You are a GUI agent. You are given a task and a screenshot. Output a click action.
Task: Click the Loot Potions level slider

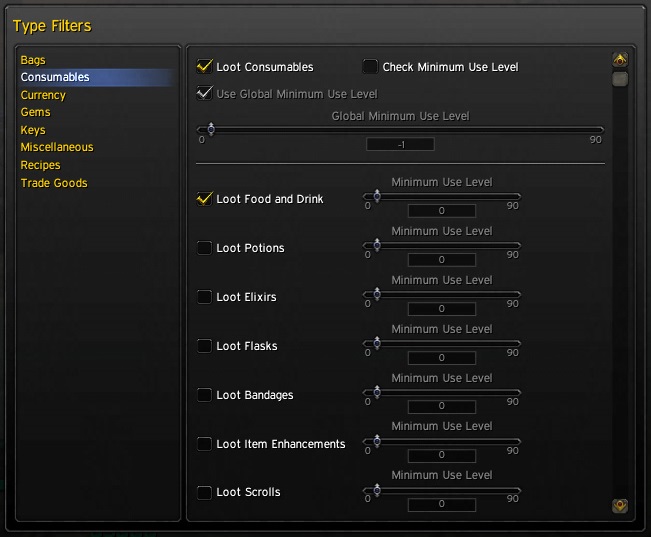pos(442,245)
